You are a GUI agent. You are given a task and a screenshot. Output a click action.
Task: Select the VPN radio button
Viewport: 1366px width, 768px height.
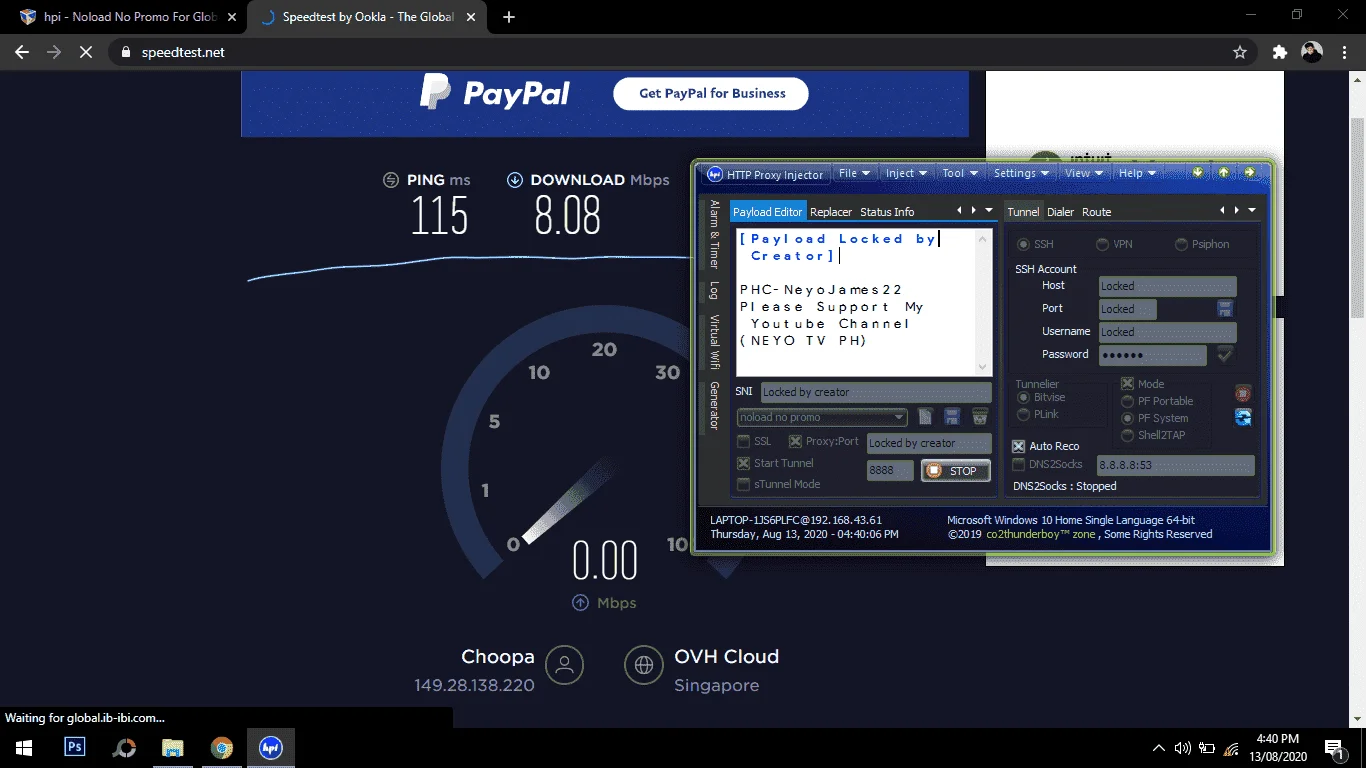(1102, 244)
